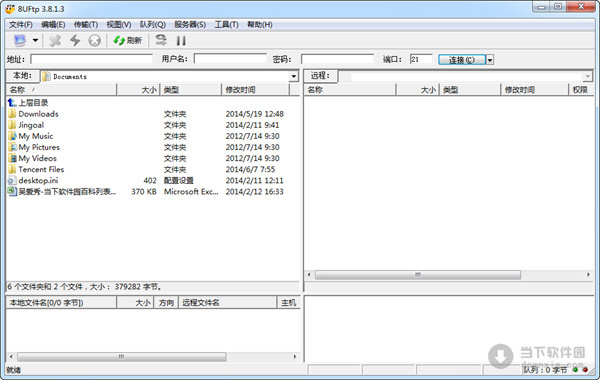Click the disconnect toolbar icon
Viewport: 600px width, 380px height.
point(55,40)
